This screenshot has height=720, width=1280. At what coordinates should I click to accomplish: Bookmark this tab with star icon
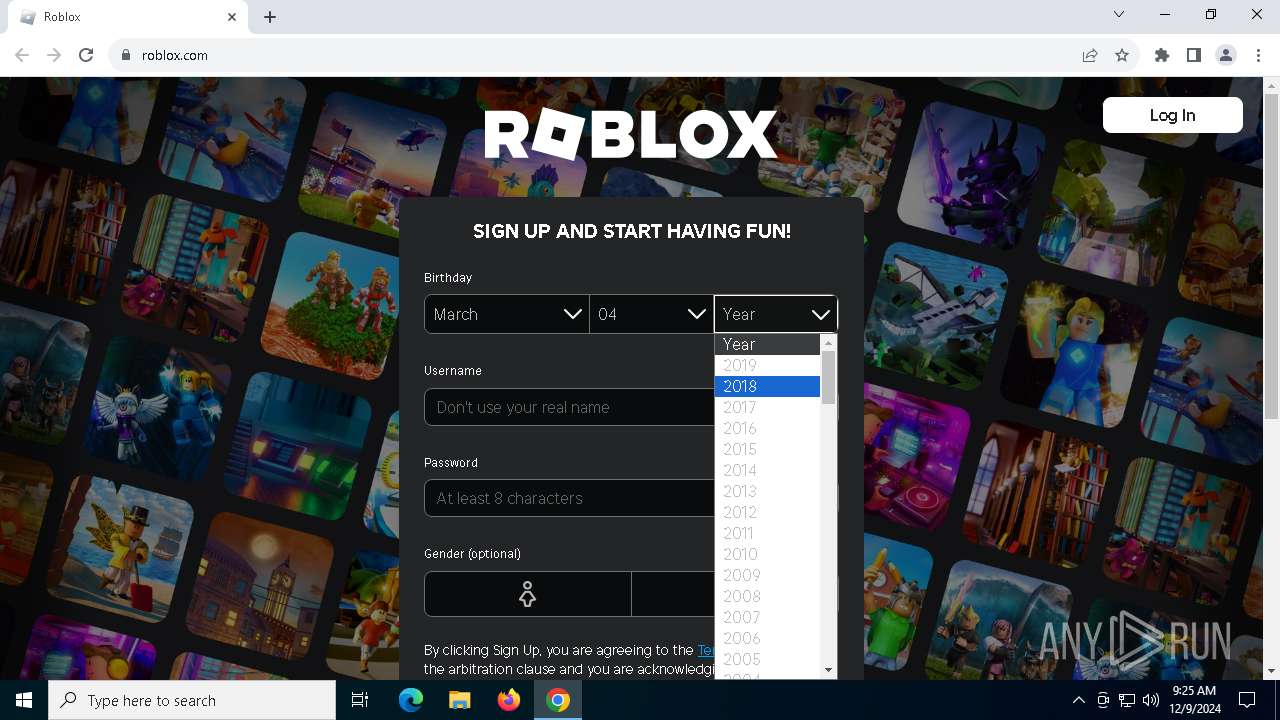tap(1122, 56)
